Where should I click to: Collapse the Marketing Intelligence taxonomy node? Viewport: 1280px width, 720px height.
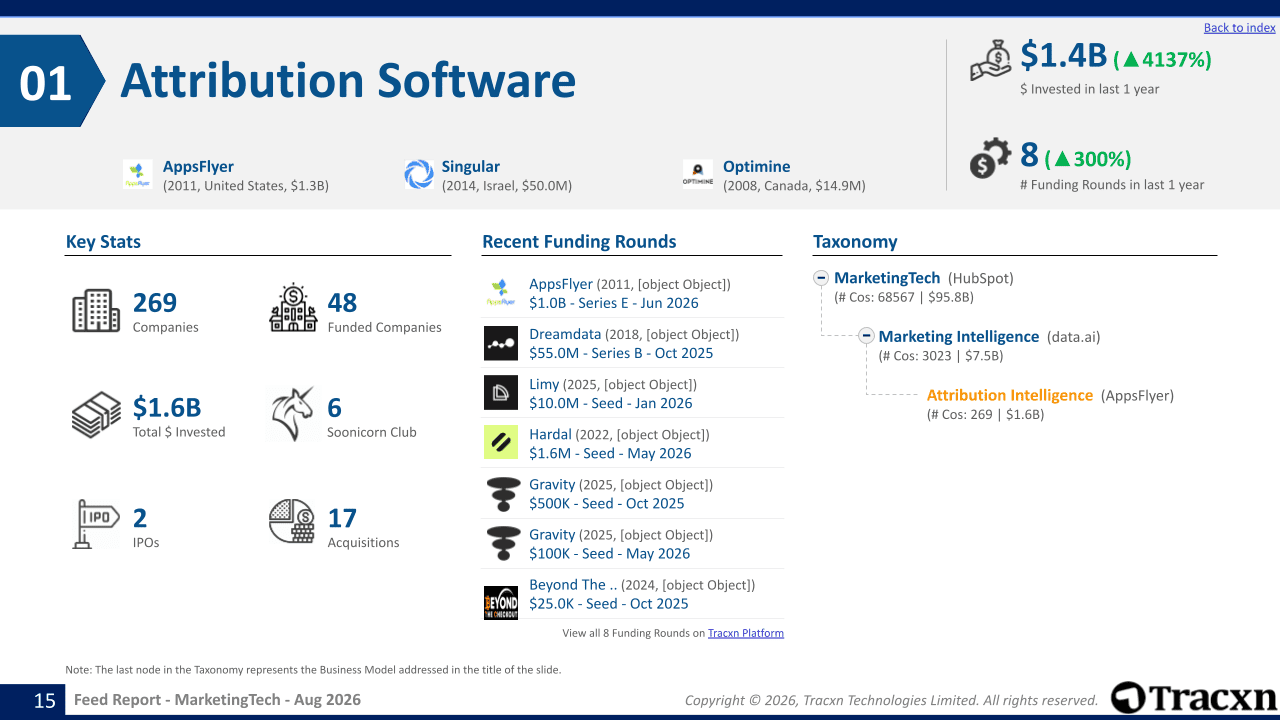coord(867,336)
